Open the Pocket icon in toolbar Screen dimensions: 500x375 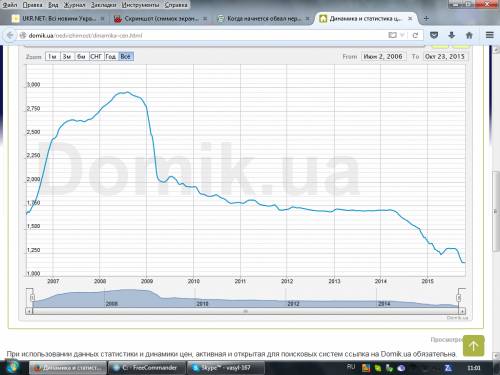coord(434,35)
